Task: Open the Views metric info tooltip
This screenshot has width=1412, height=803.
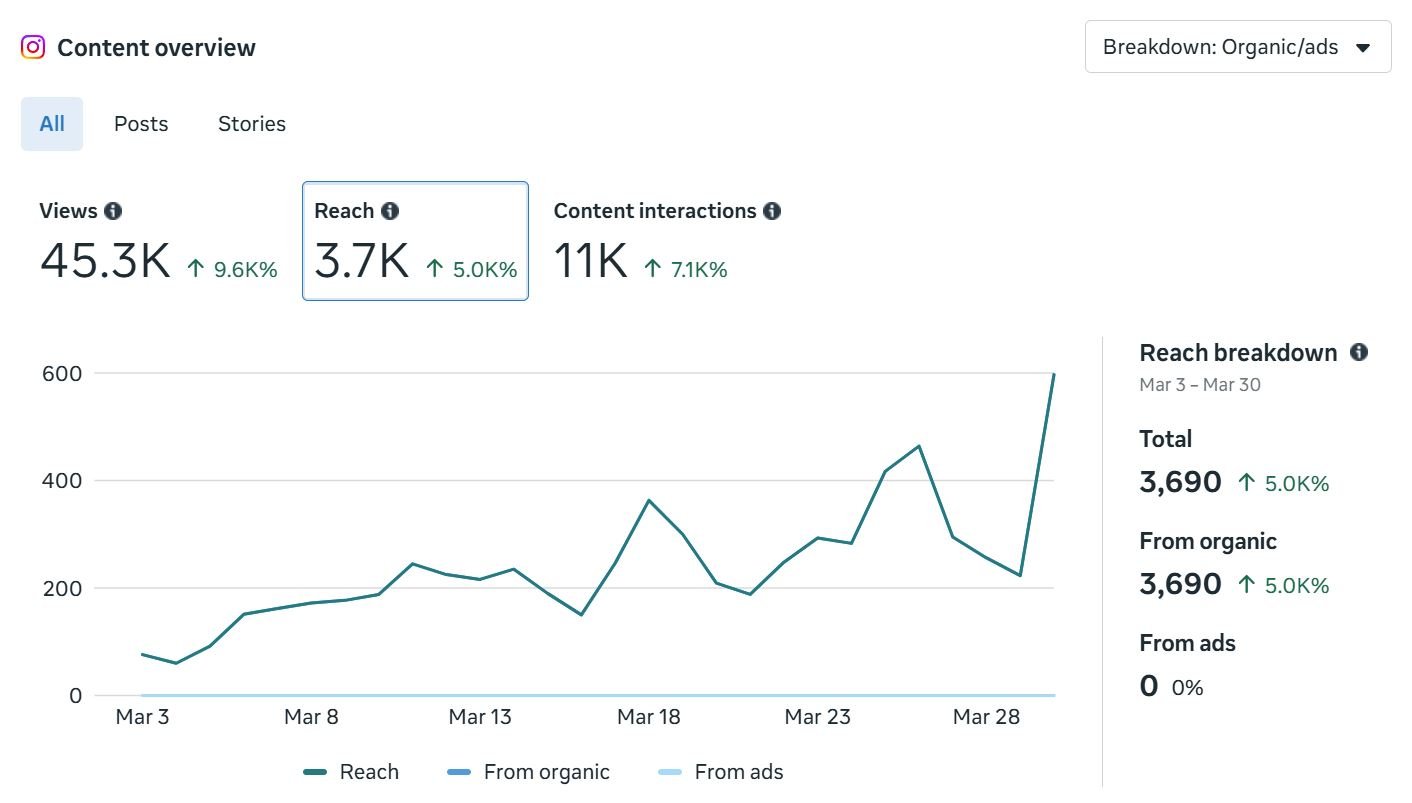Action: (113, 211)
